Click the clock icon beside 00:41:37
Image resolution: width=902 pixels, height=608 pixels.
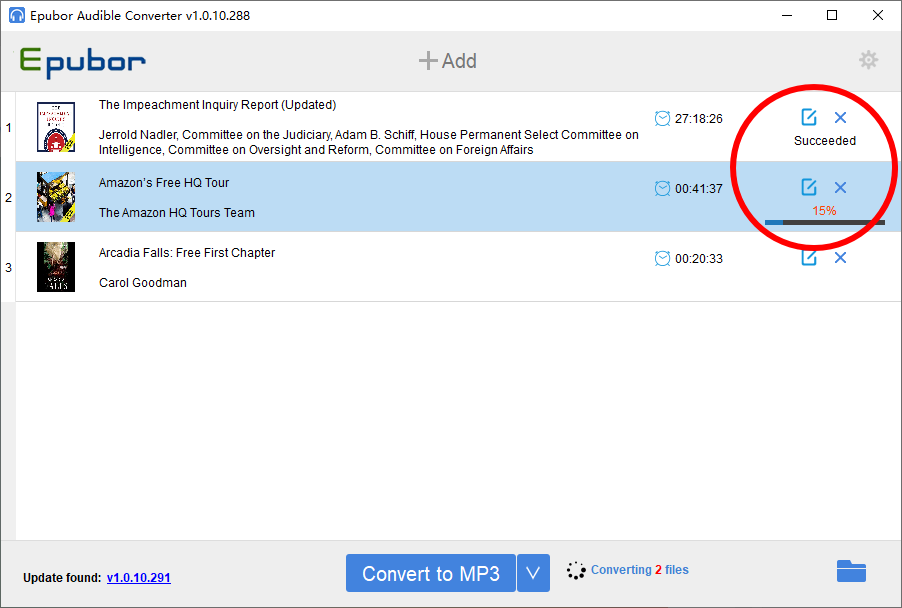coord(662,189)
